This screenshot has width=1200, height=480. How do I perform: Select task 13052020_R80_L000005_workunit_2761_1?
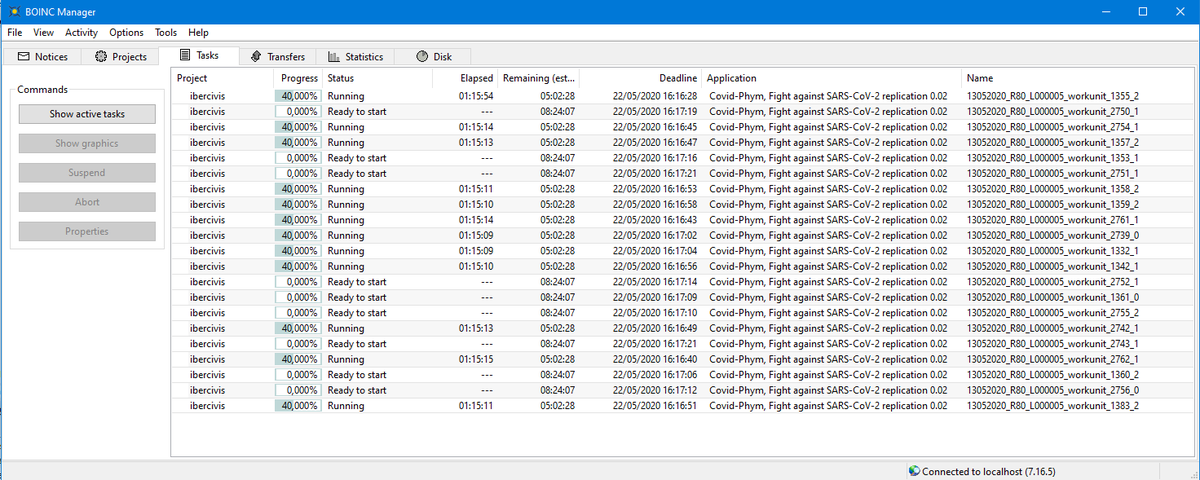[x=683, y=220]
